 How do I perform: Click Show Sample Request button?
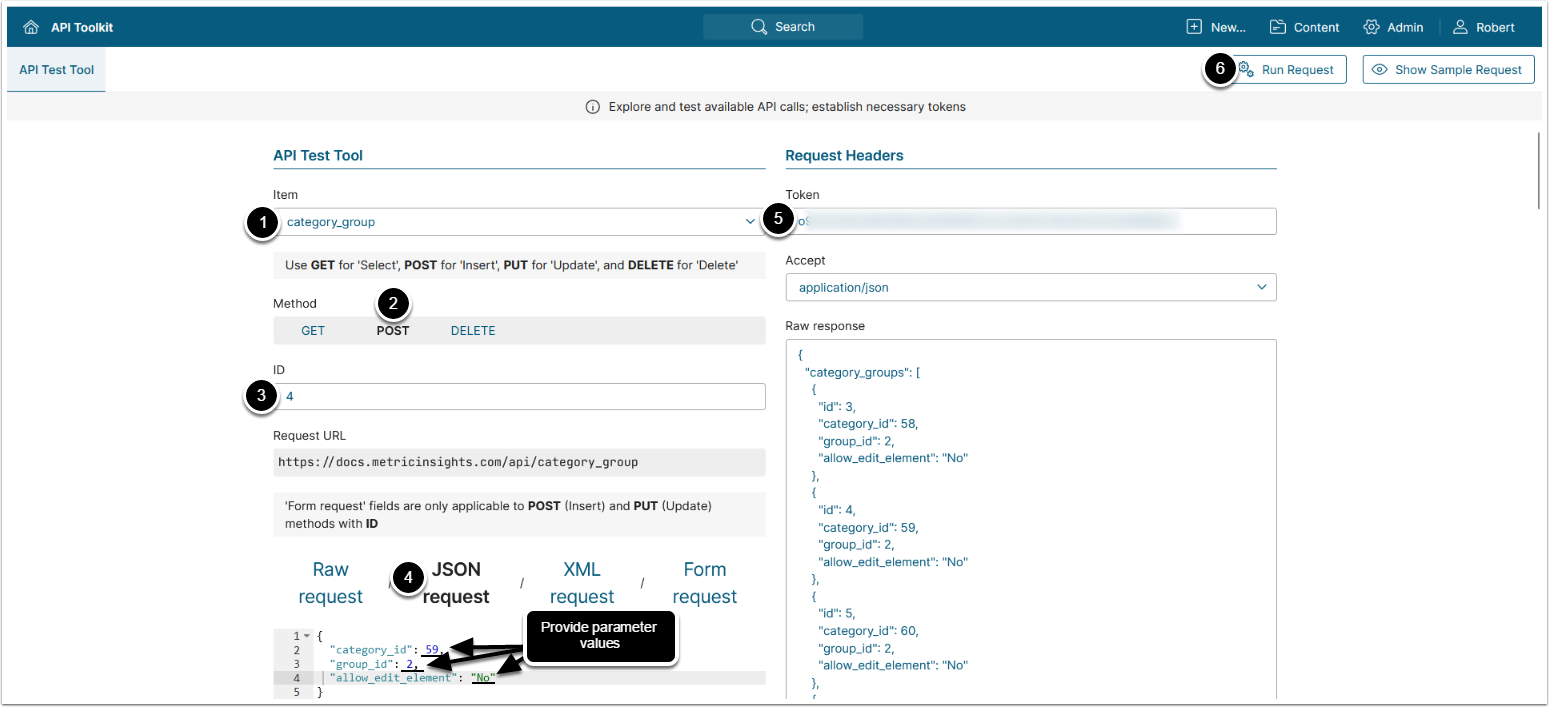pyautogui.click(x=1448, y=70)
